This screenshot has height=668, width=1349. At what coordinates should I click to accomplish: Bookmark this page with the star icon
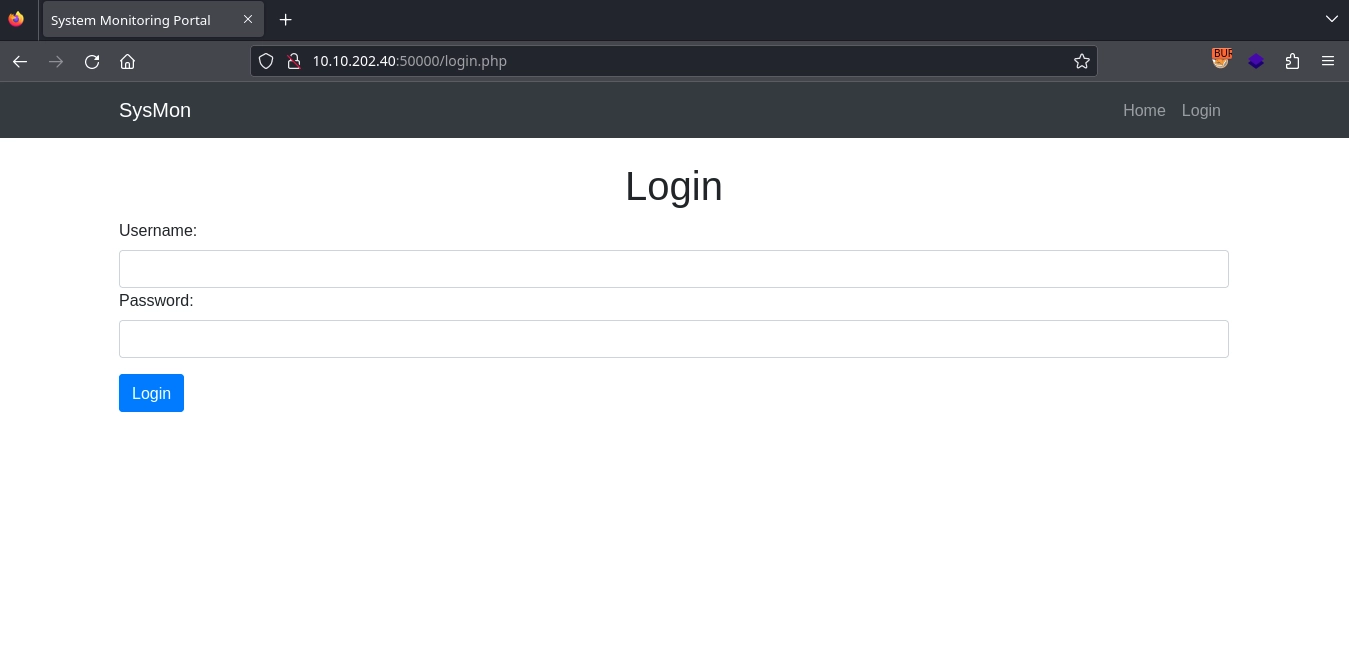point(1081,61)
